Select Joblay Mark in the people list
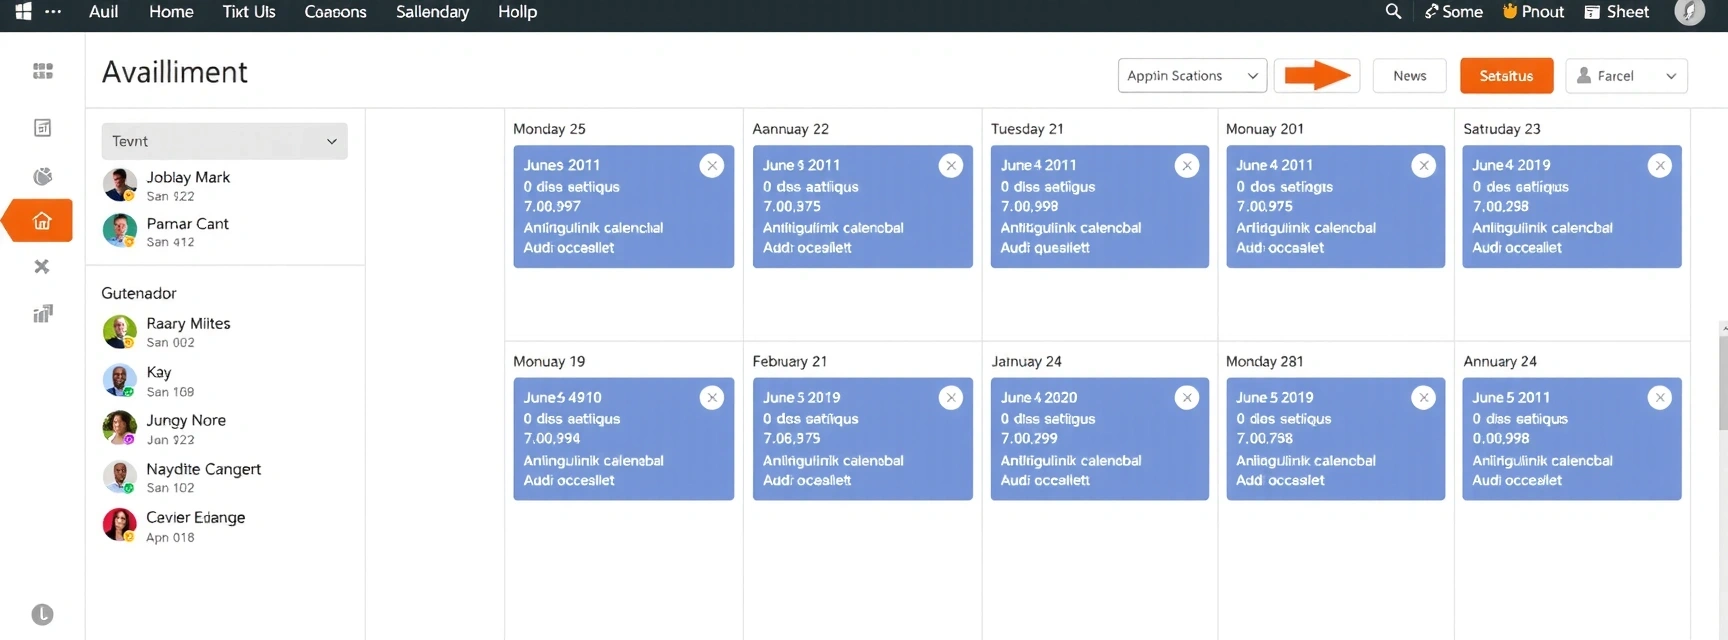 pyautogui.click(x=188, y=185)
